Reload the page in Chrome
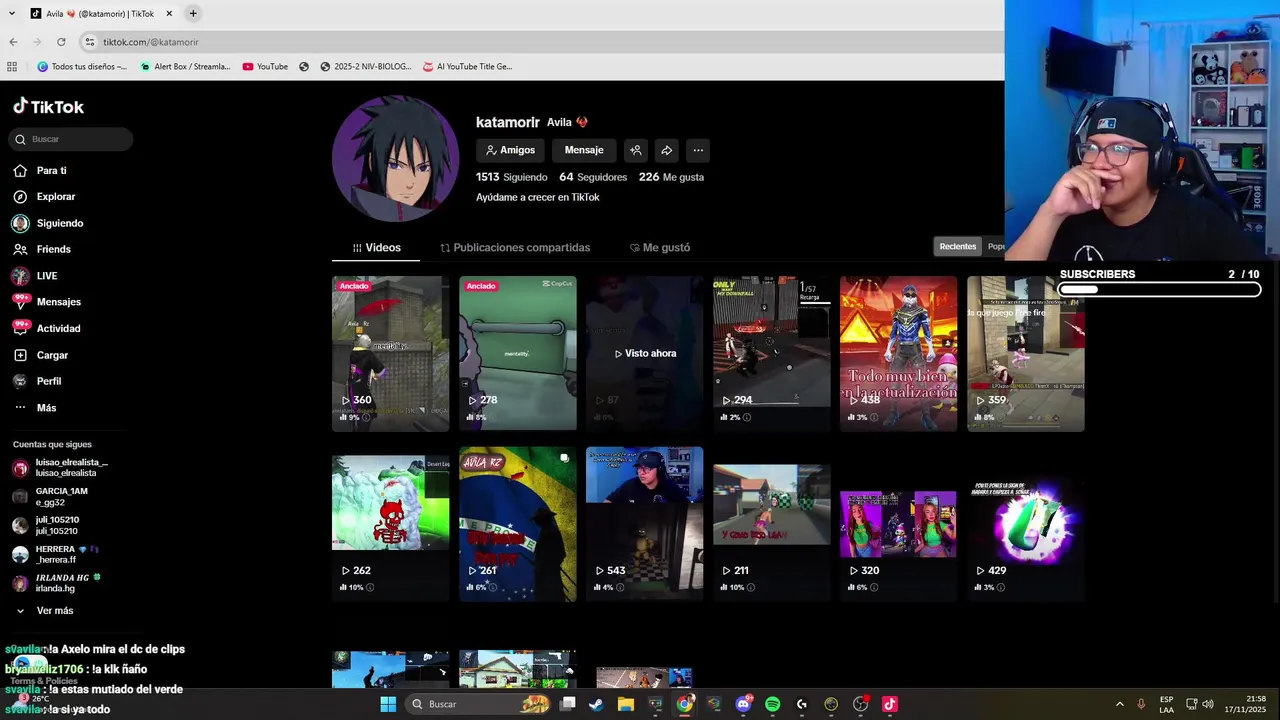1280x720 pixels. [x=61, y=42]
